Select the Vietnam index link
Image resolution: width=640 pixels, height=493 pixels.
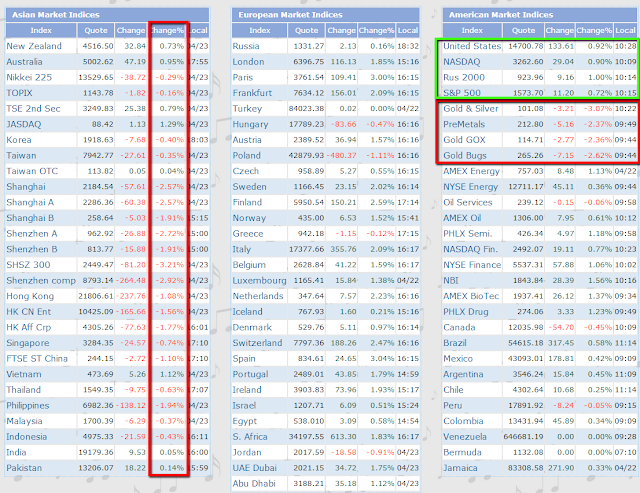point(24,374)
